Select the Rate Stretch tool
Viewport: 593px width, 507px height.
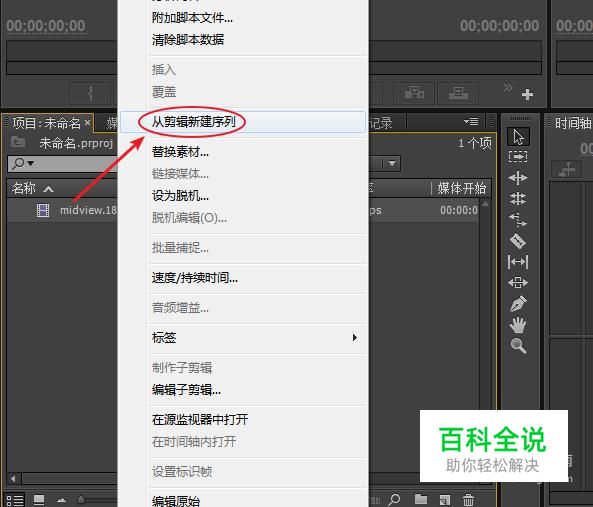[518, 219]
